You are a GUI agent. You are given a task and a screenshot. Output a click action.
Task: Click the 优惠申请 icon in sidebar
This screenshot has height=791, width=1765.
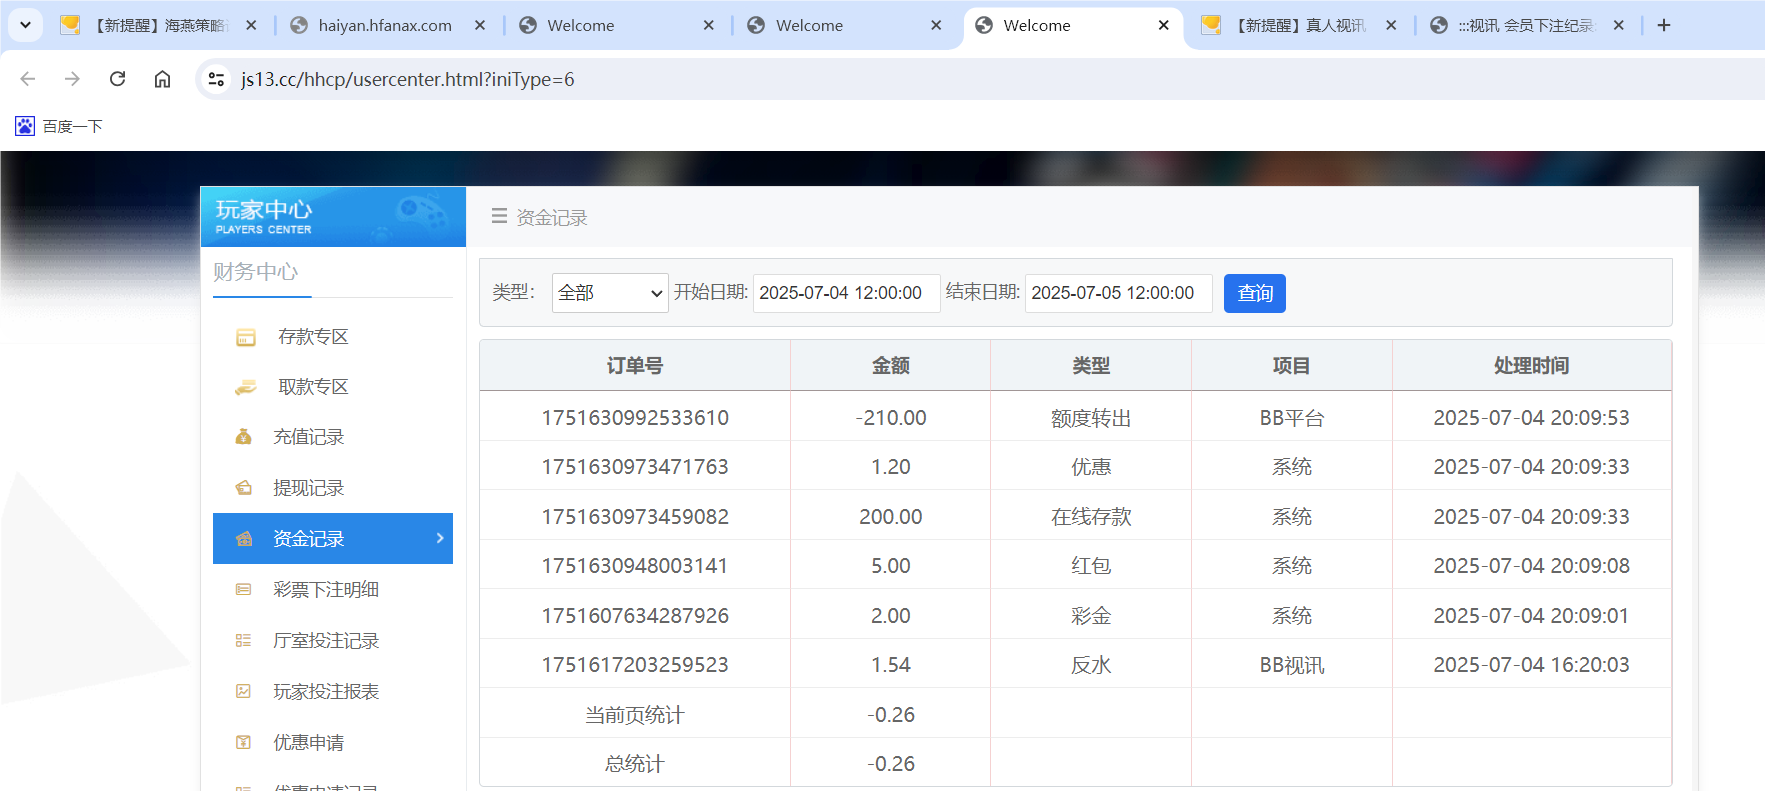[x=243, y=743]
